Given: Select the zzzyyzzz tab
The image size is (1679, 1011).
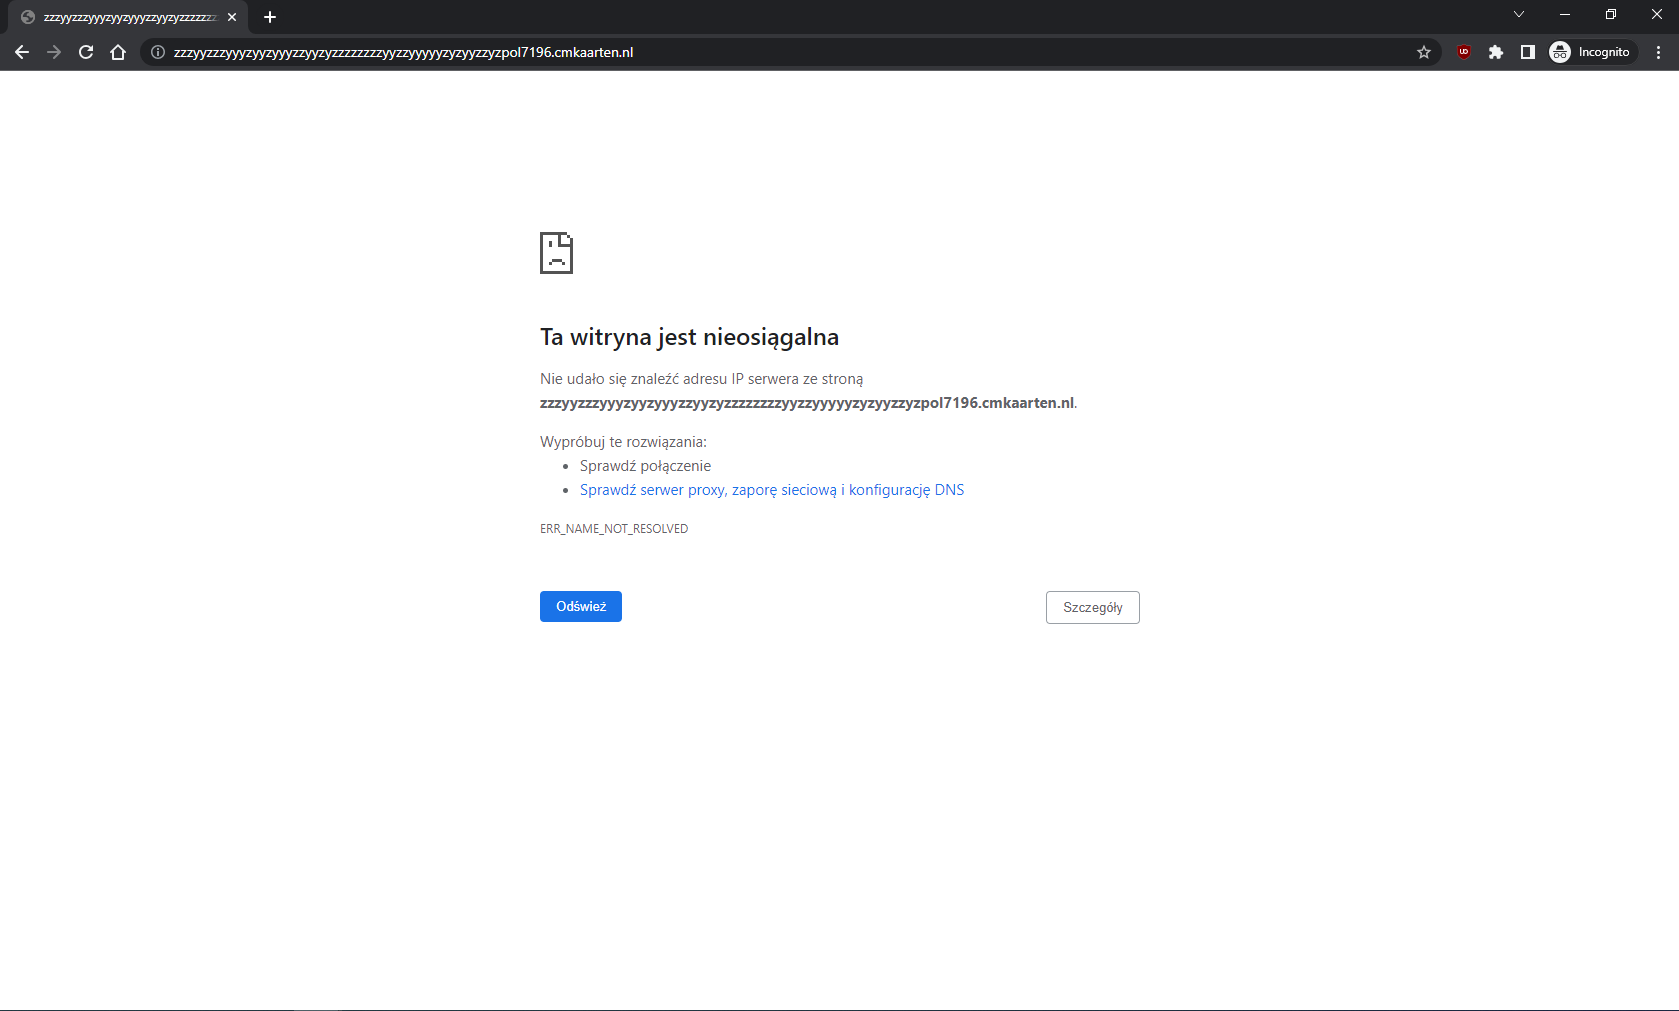Looking at the screenshot, I should click(x=128, y=17).
